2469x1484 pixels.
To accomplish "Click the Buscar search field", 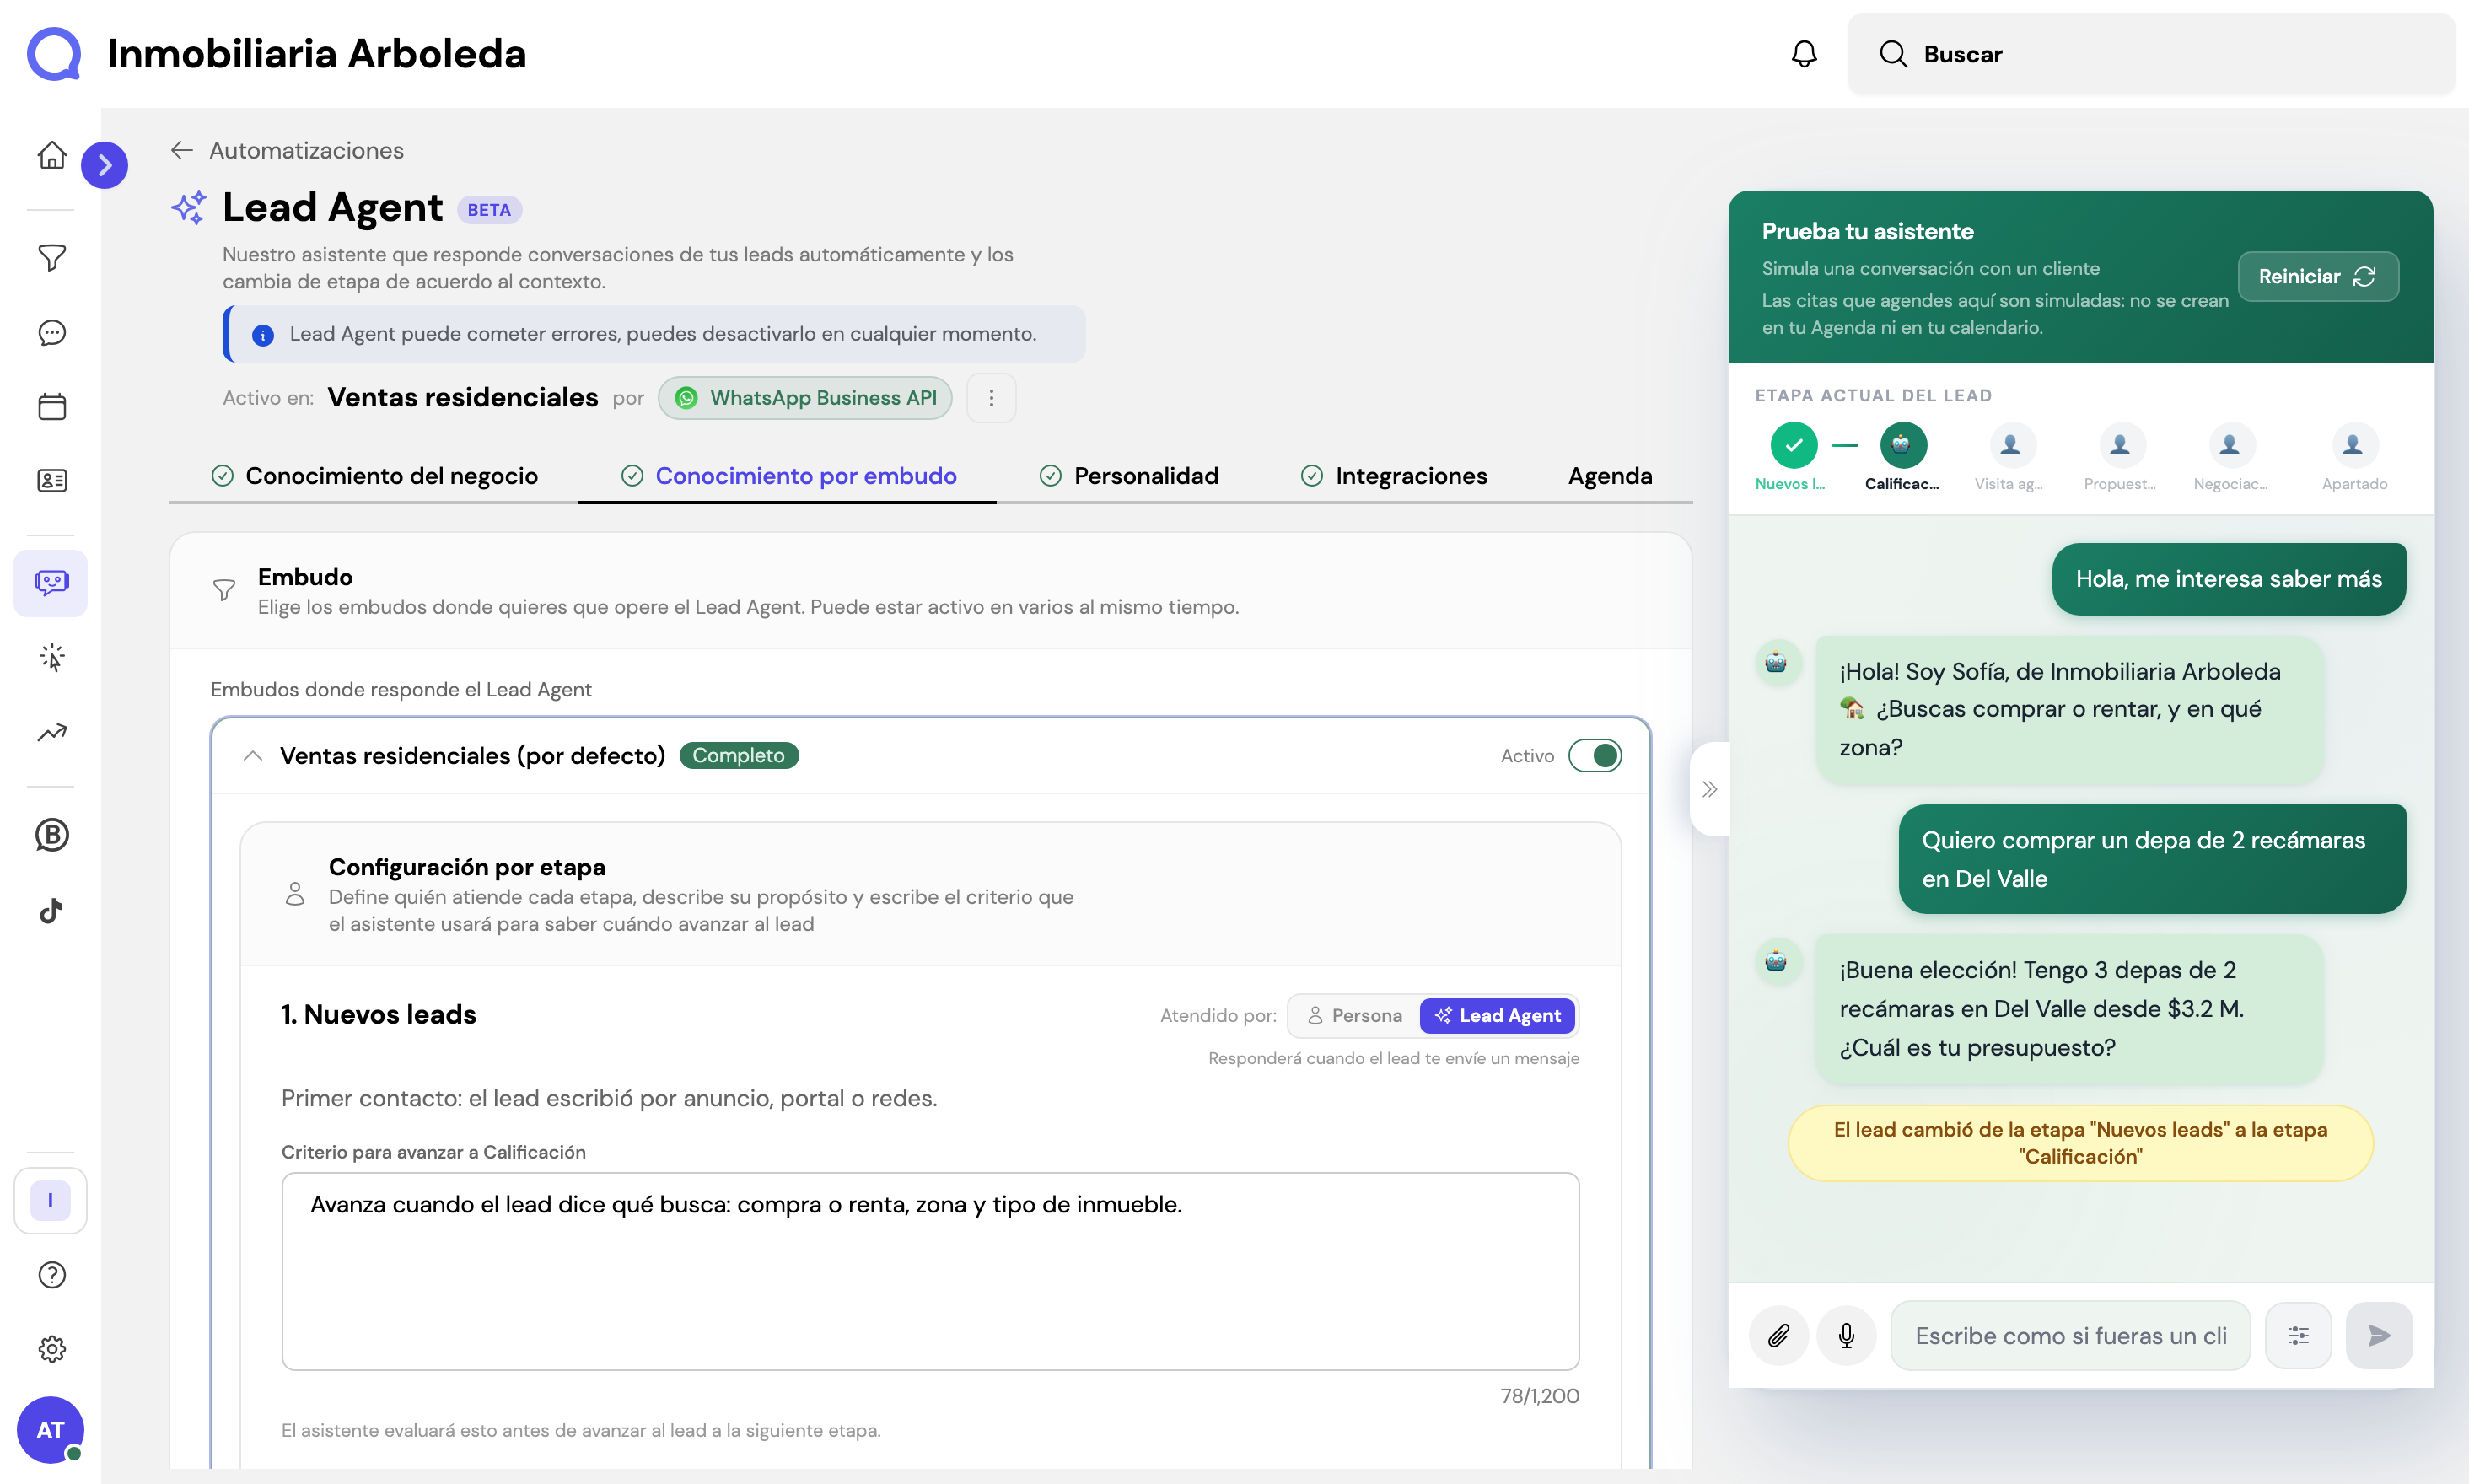I will click(x=2151, y=54).
